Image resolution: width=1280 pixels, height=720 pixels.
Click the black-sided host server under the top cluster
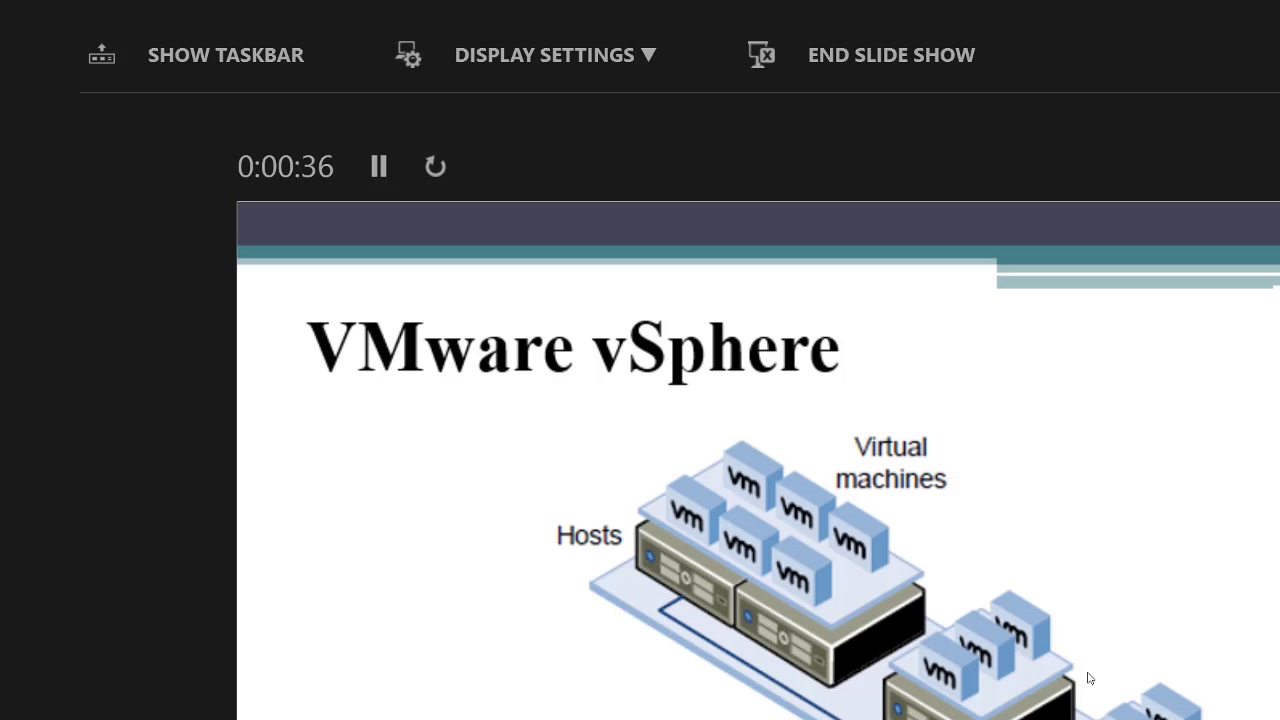point(830,625)
